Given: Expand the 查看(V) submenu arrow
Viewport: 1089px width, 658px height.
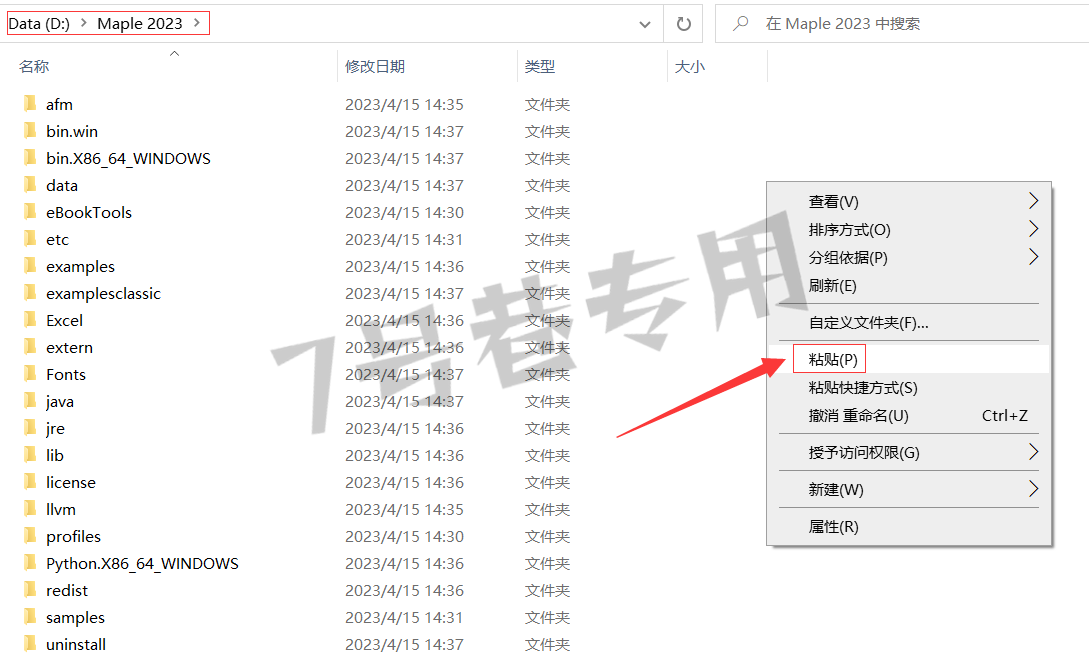Looking at the screenshot, I should click(x=1033, y=201).
